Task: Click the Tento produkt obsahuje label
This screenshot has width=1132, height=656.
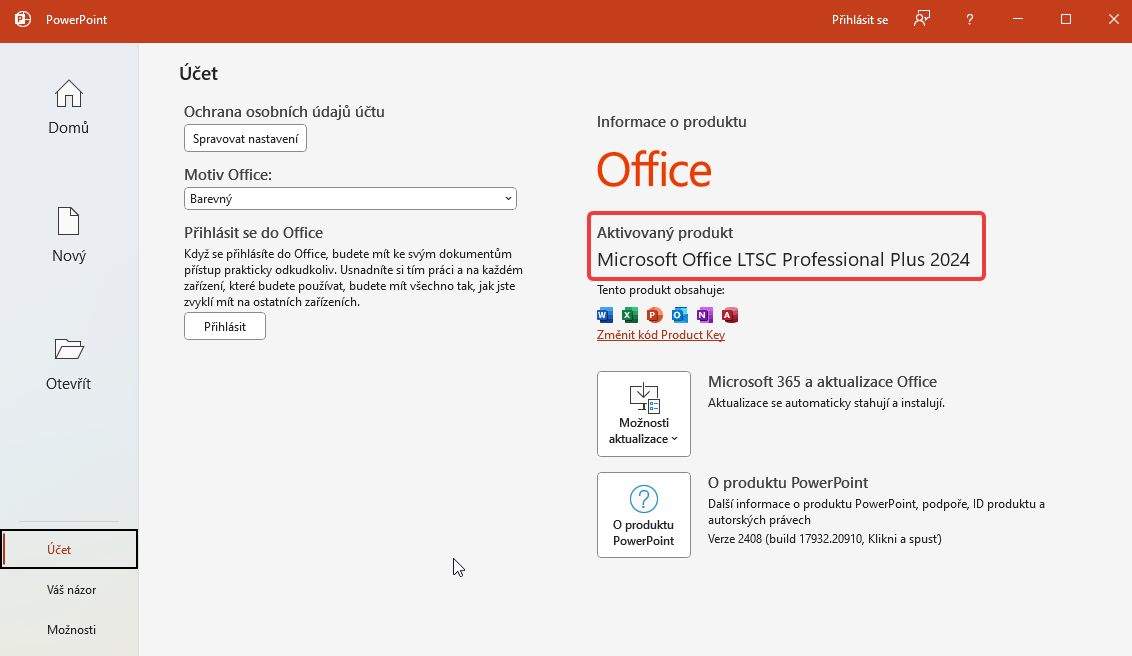Action: (661, 290)
